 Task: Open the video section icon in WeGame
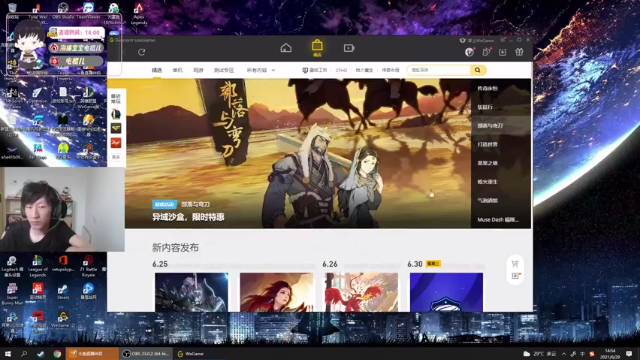coord(349,48)
